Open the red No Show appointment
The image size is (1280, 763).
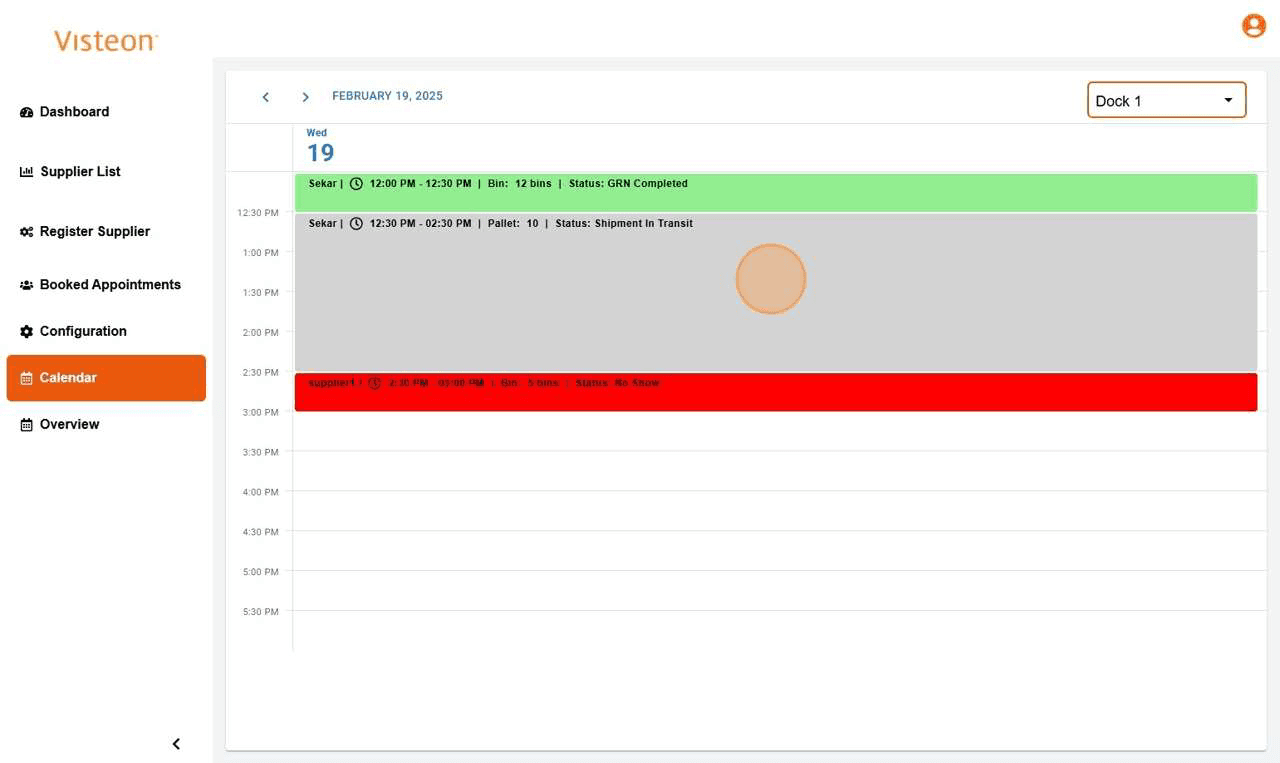click(x=776, y=392)
